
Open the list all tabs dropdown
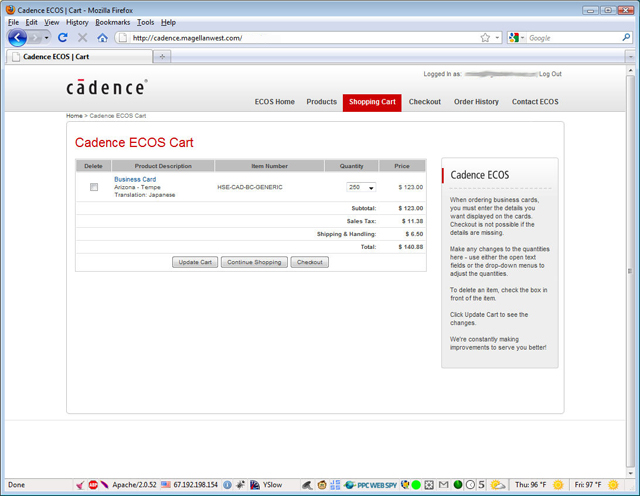[x=631, y=56]
